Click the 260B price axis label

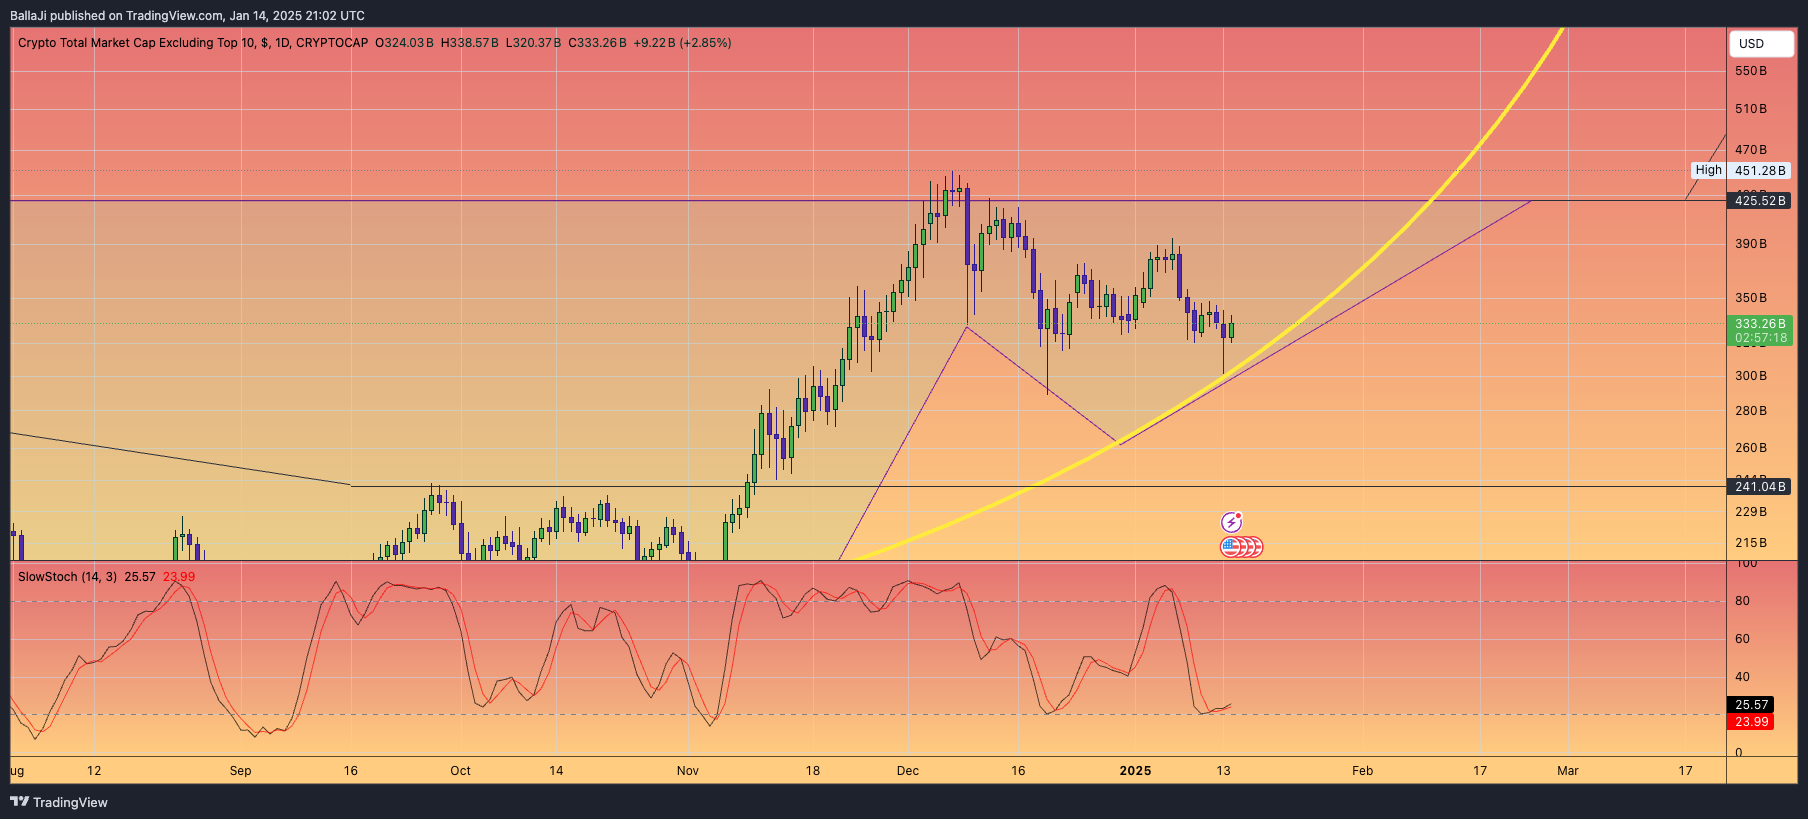tap(1751, 448)
